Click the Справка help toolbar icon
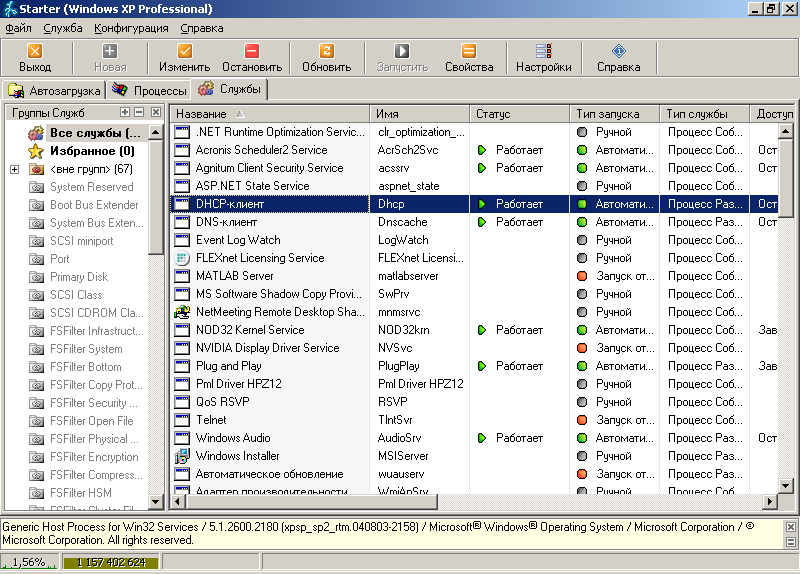 [x=618, y=51]
